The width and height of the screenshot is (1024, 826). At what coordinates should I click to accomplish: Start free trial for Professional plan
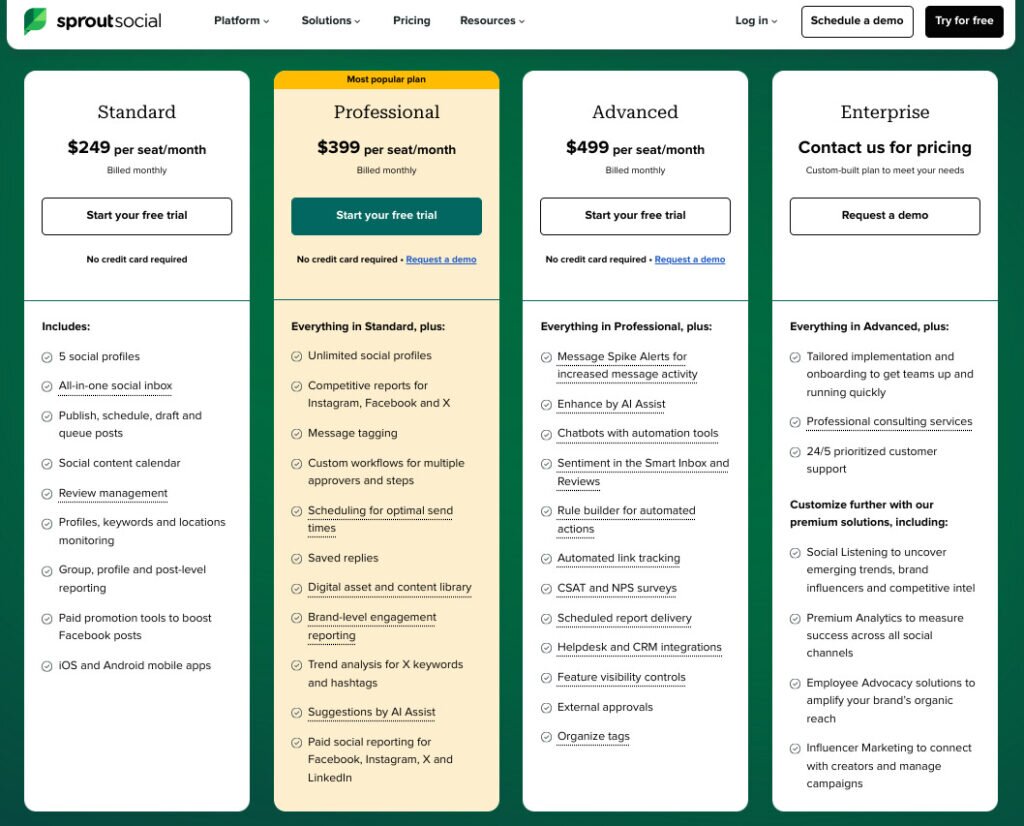click(x=386, y=216)
